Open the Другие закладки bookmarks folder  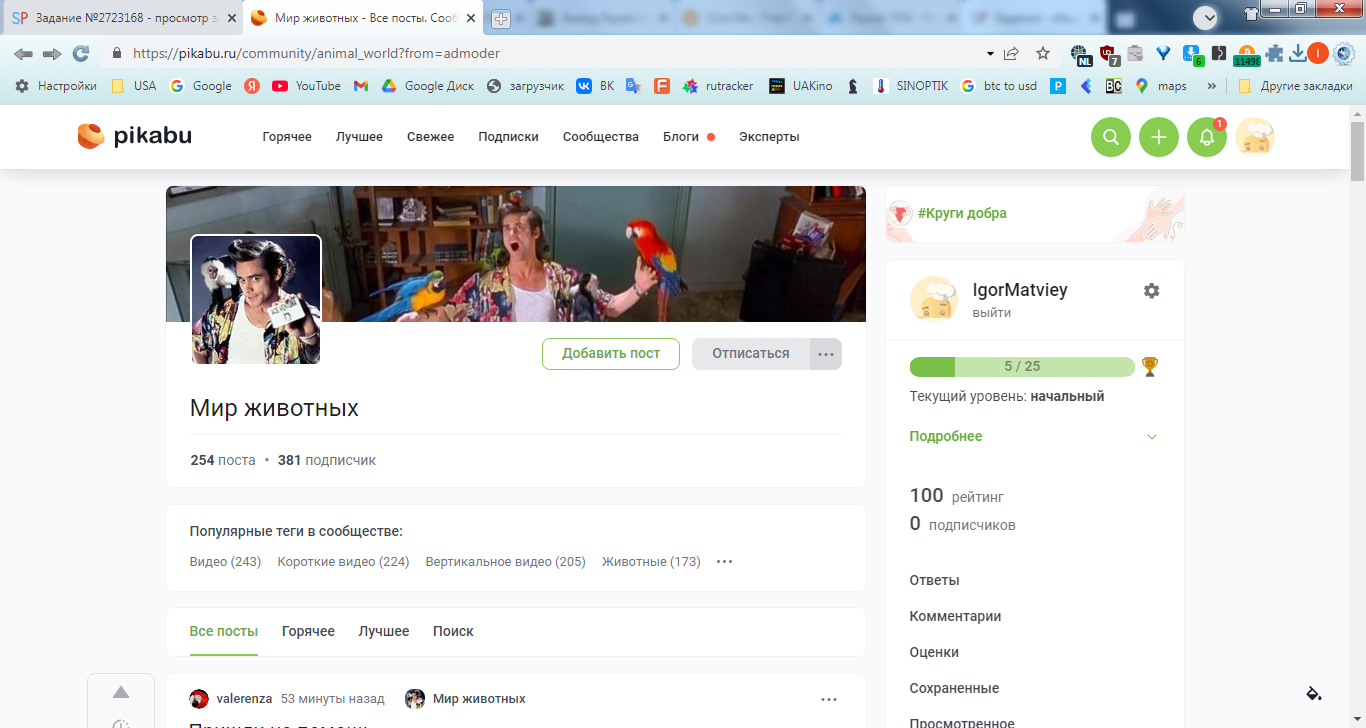tap(1294, 86)
